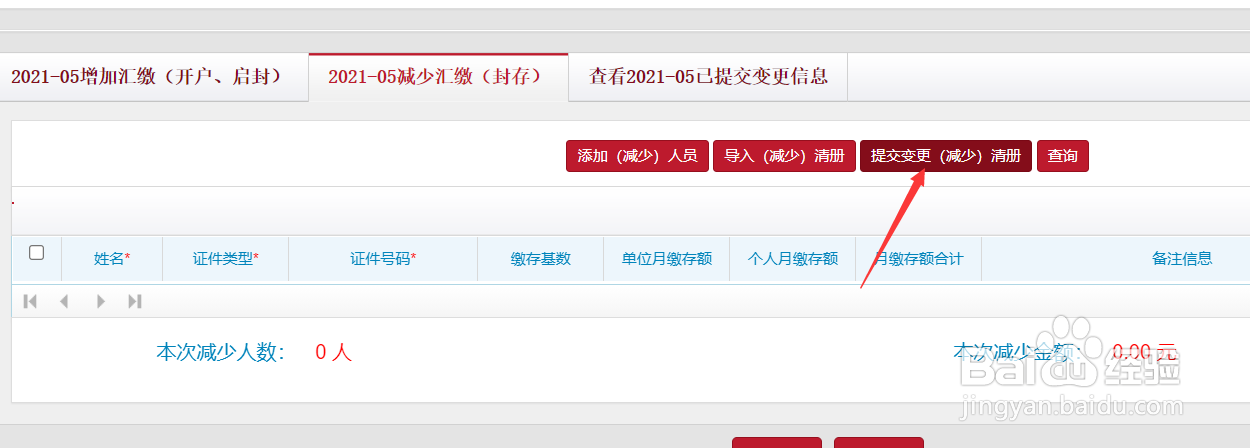Sort by the 姓名 column header

[x=112, y=259]
